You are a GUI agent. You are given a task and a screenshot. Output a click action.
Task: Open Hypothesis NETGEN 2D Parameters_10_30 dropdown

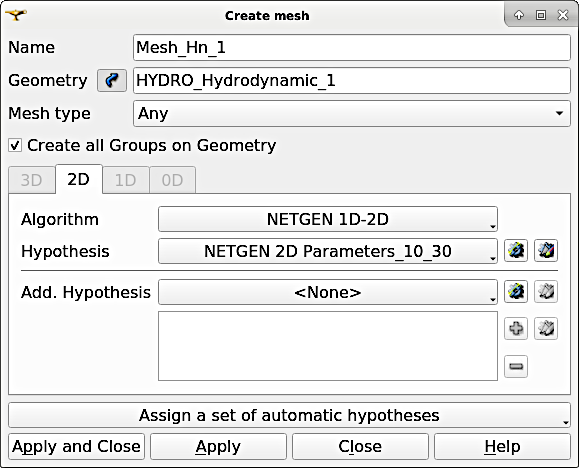pyautogui.click(x=328, y=251)
